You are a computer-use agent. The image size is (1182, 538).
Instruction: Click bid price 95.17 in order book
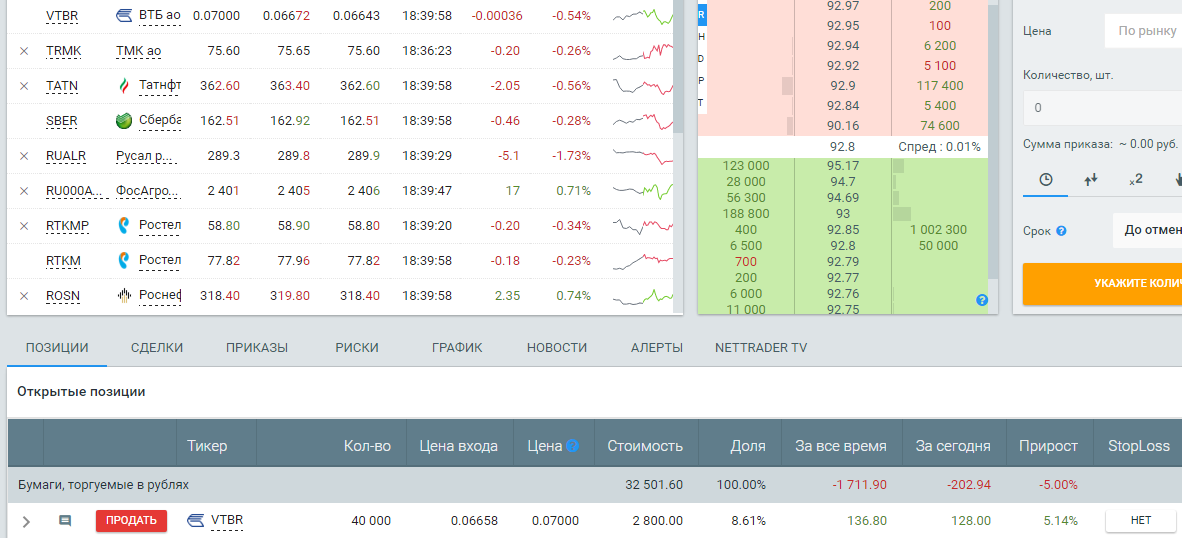[842, 166]
